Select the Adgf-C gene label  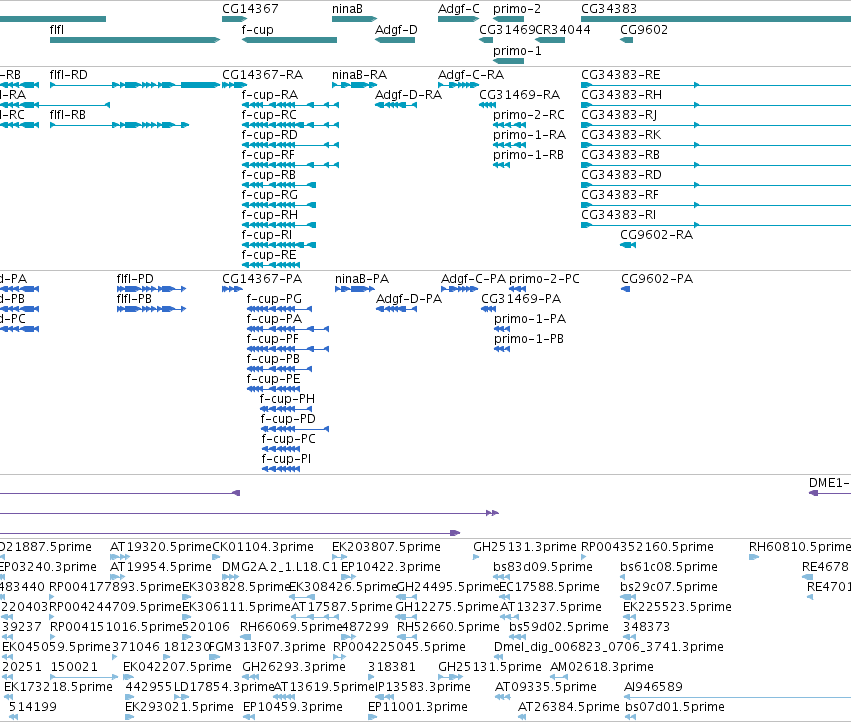pos(459,9)
